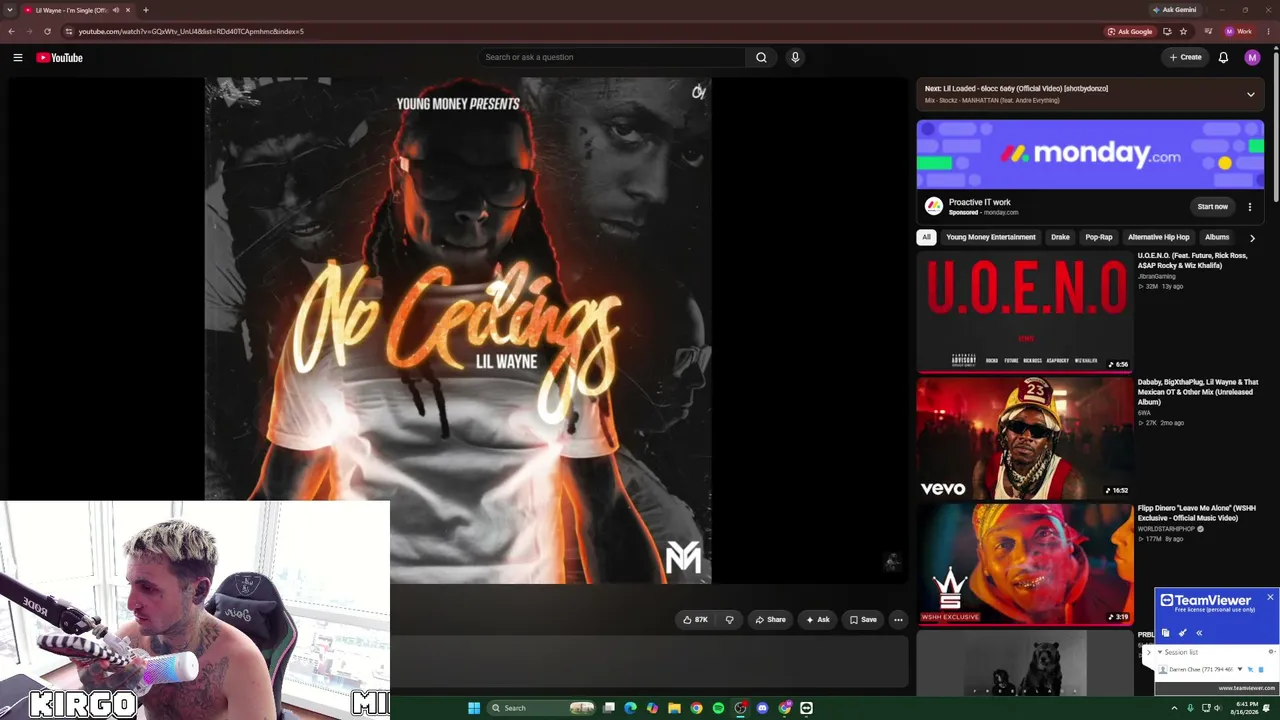Open Microsoft Edge from the taskbar
Viewport: 1280px width, 720px height.
[x=630, y=708]
